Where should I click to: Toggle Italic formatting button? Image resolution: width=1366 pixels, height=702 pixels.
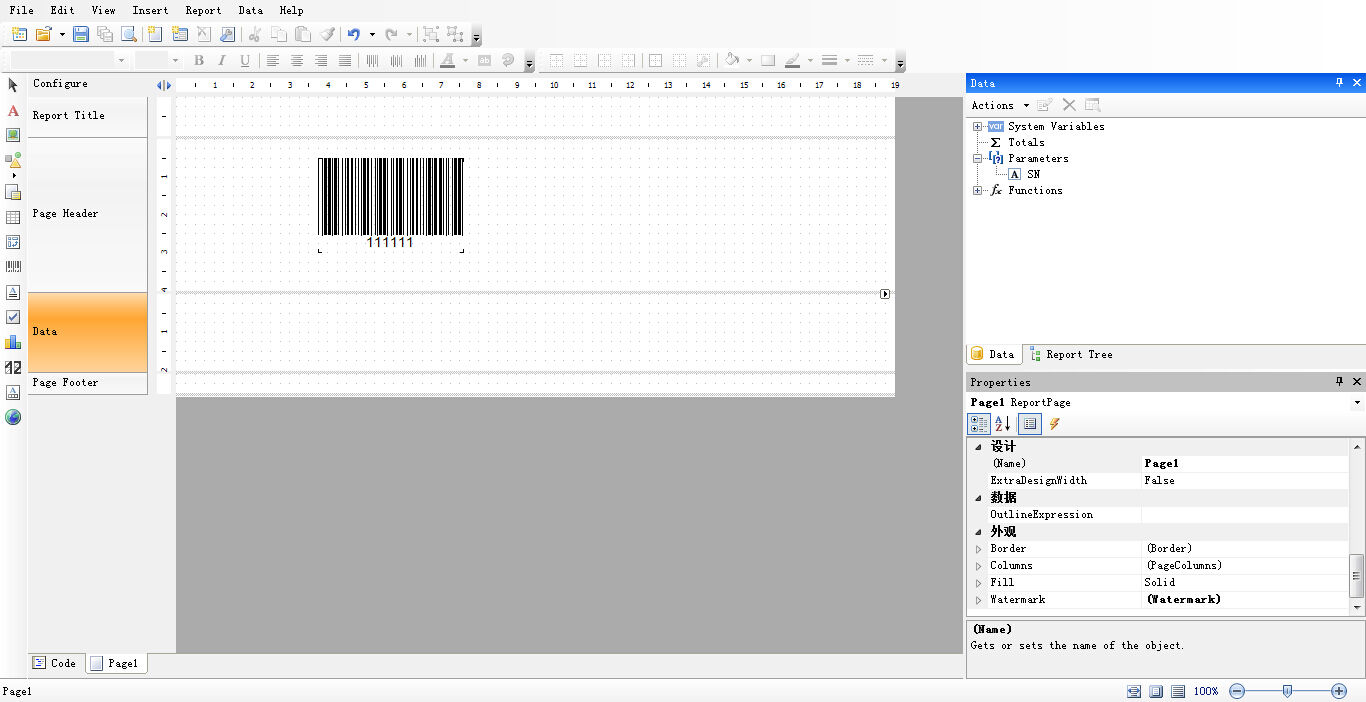tap(222, 60)
